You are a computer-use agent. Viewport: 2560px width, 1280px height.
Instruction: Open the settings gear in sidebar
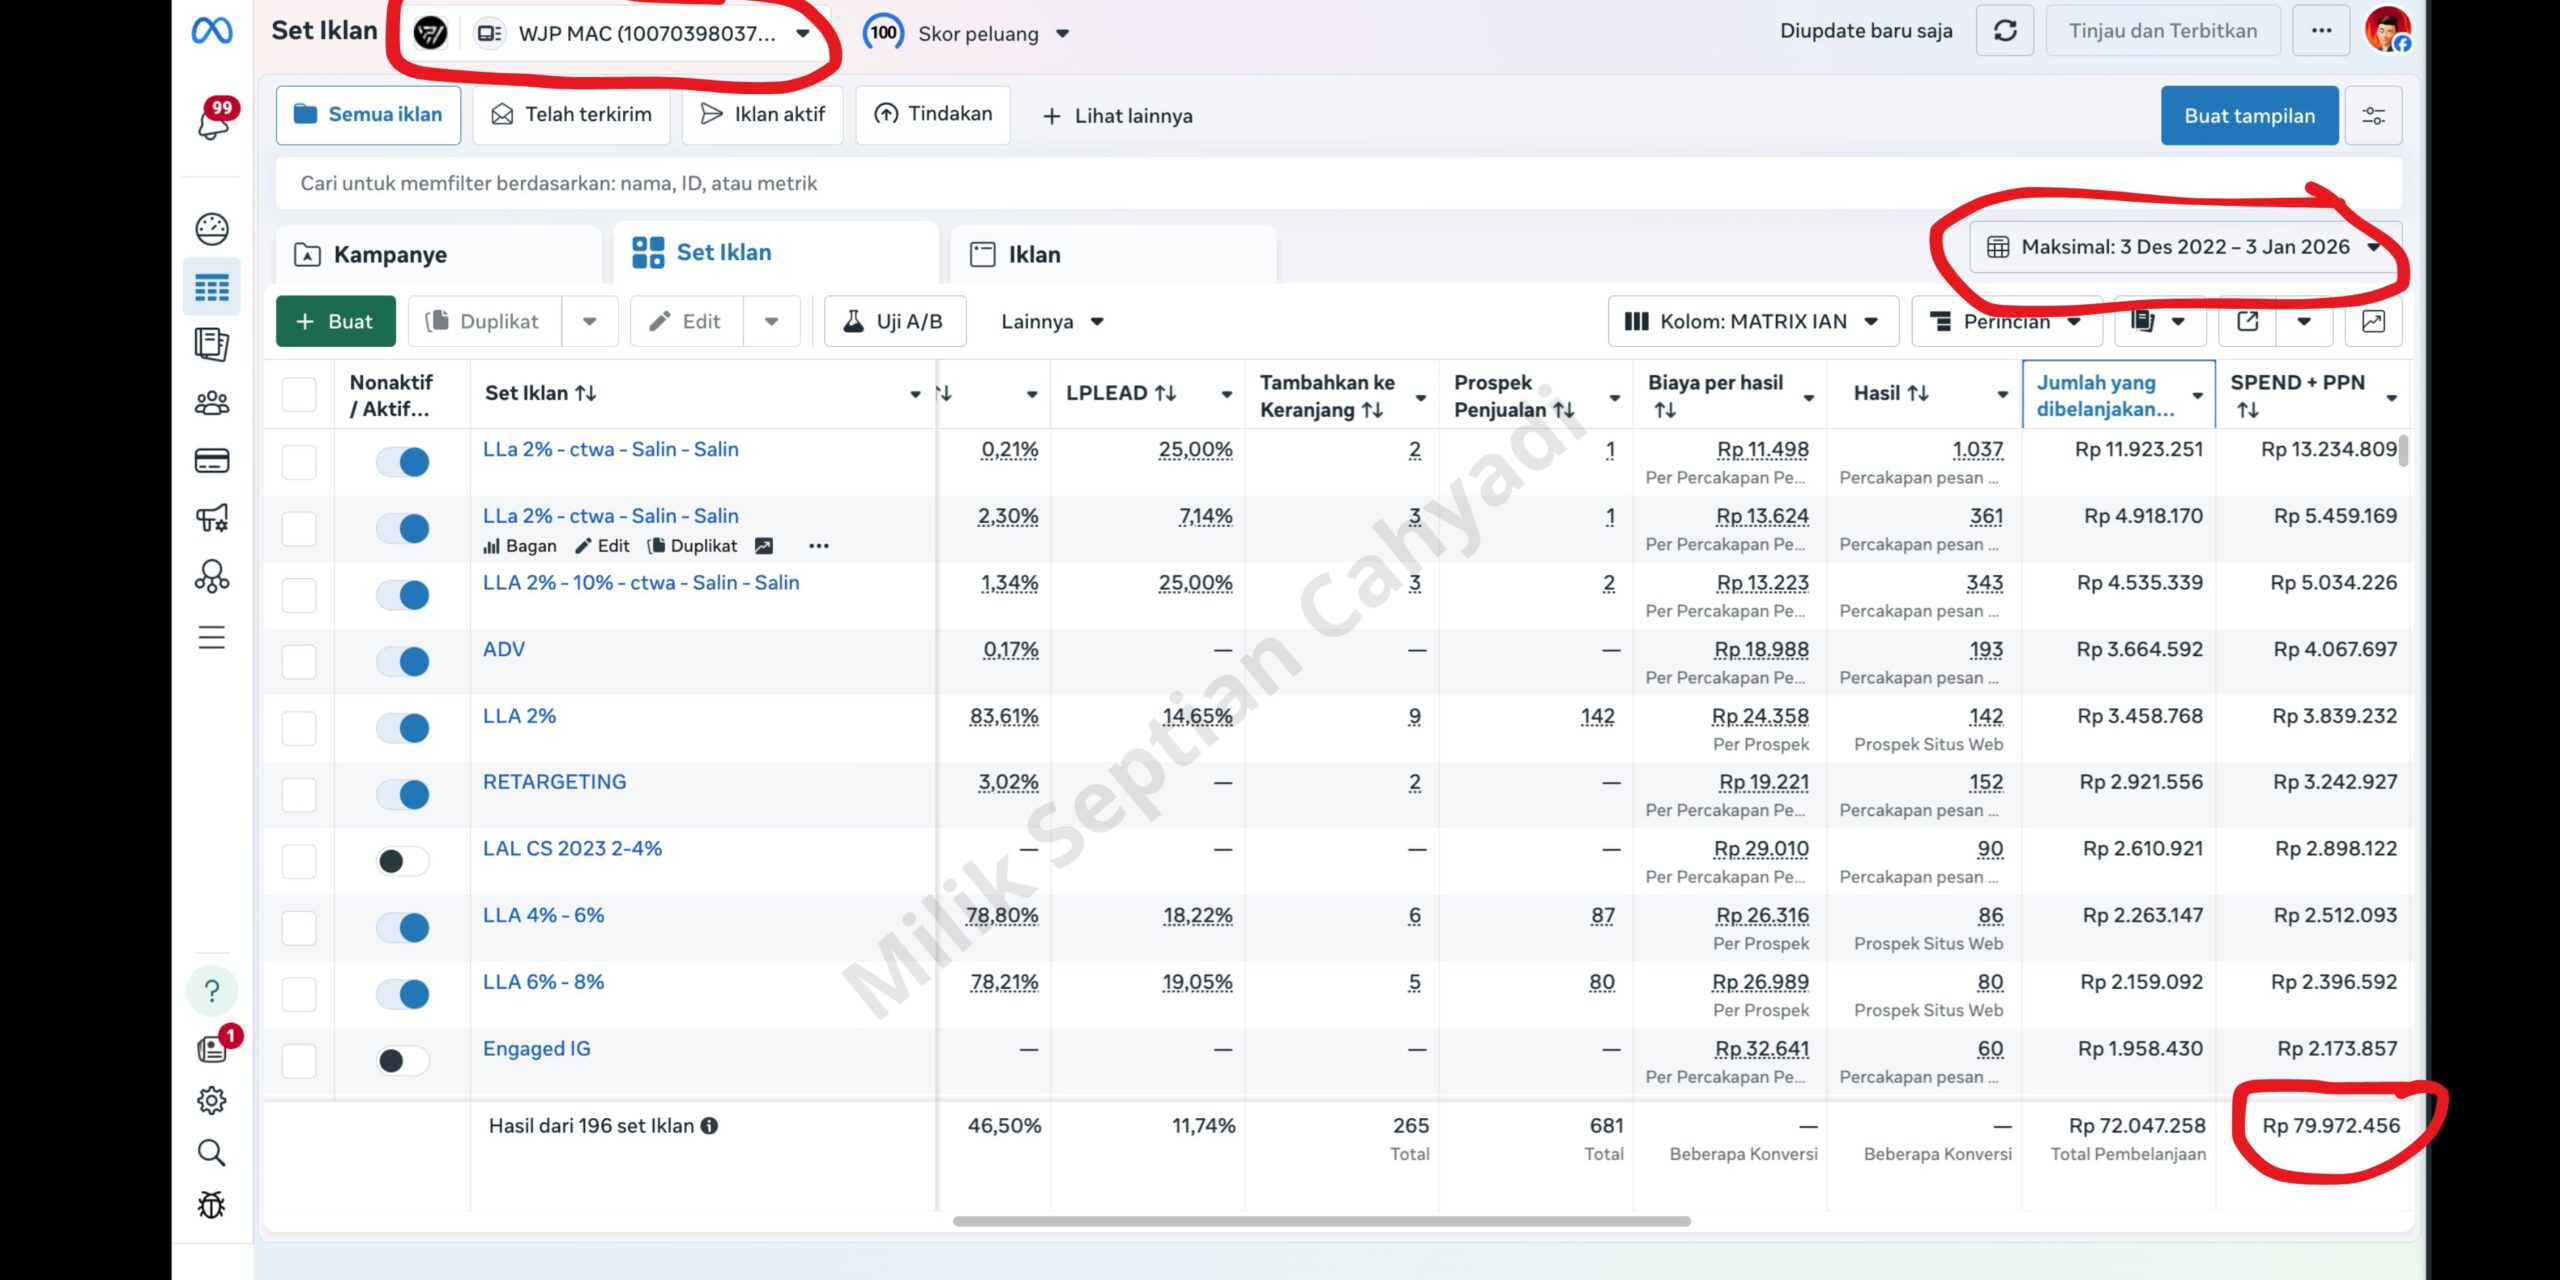click(212, 1100)
